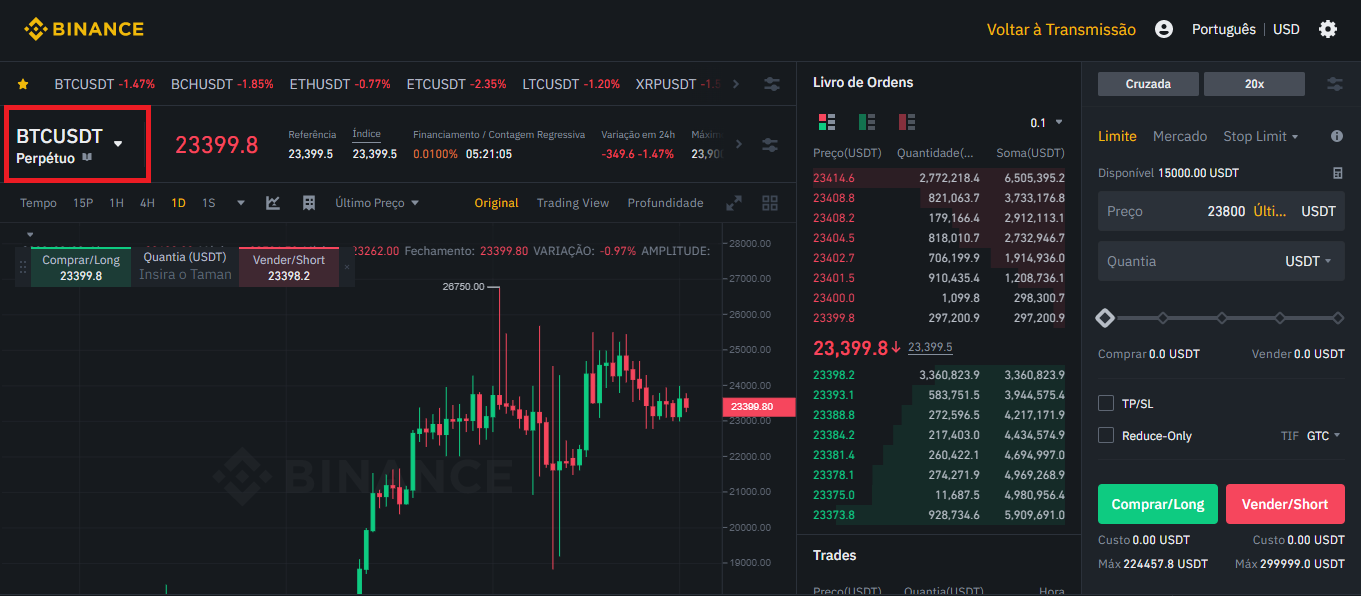1361x596 pixels.
Task: Open ticker list settings sliders icon
Action: 772,84
